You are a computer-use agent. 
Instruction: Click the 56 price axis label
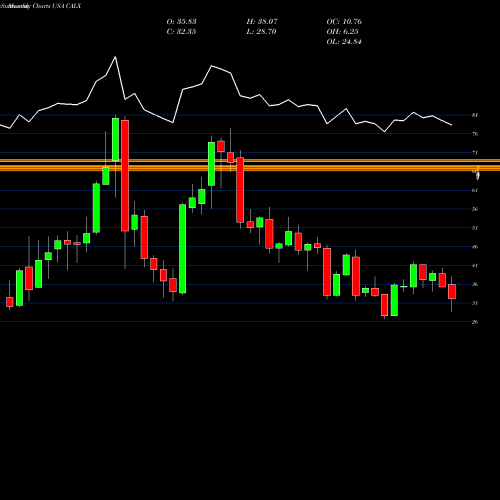(x=475, y=209)
